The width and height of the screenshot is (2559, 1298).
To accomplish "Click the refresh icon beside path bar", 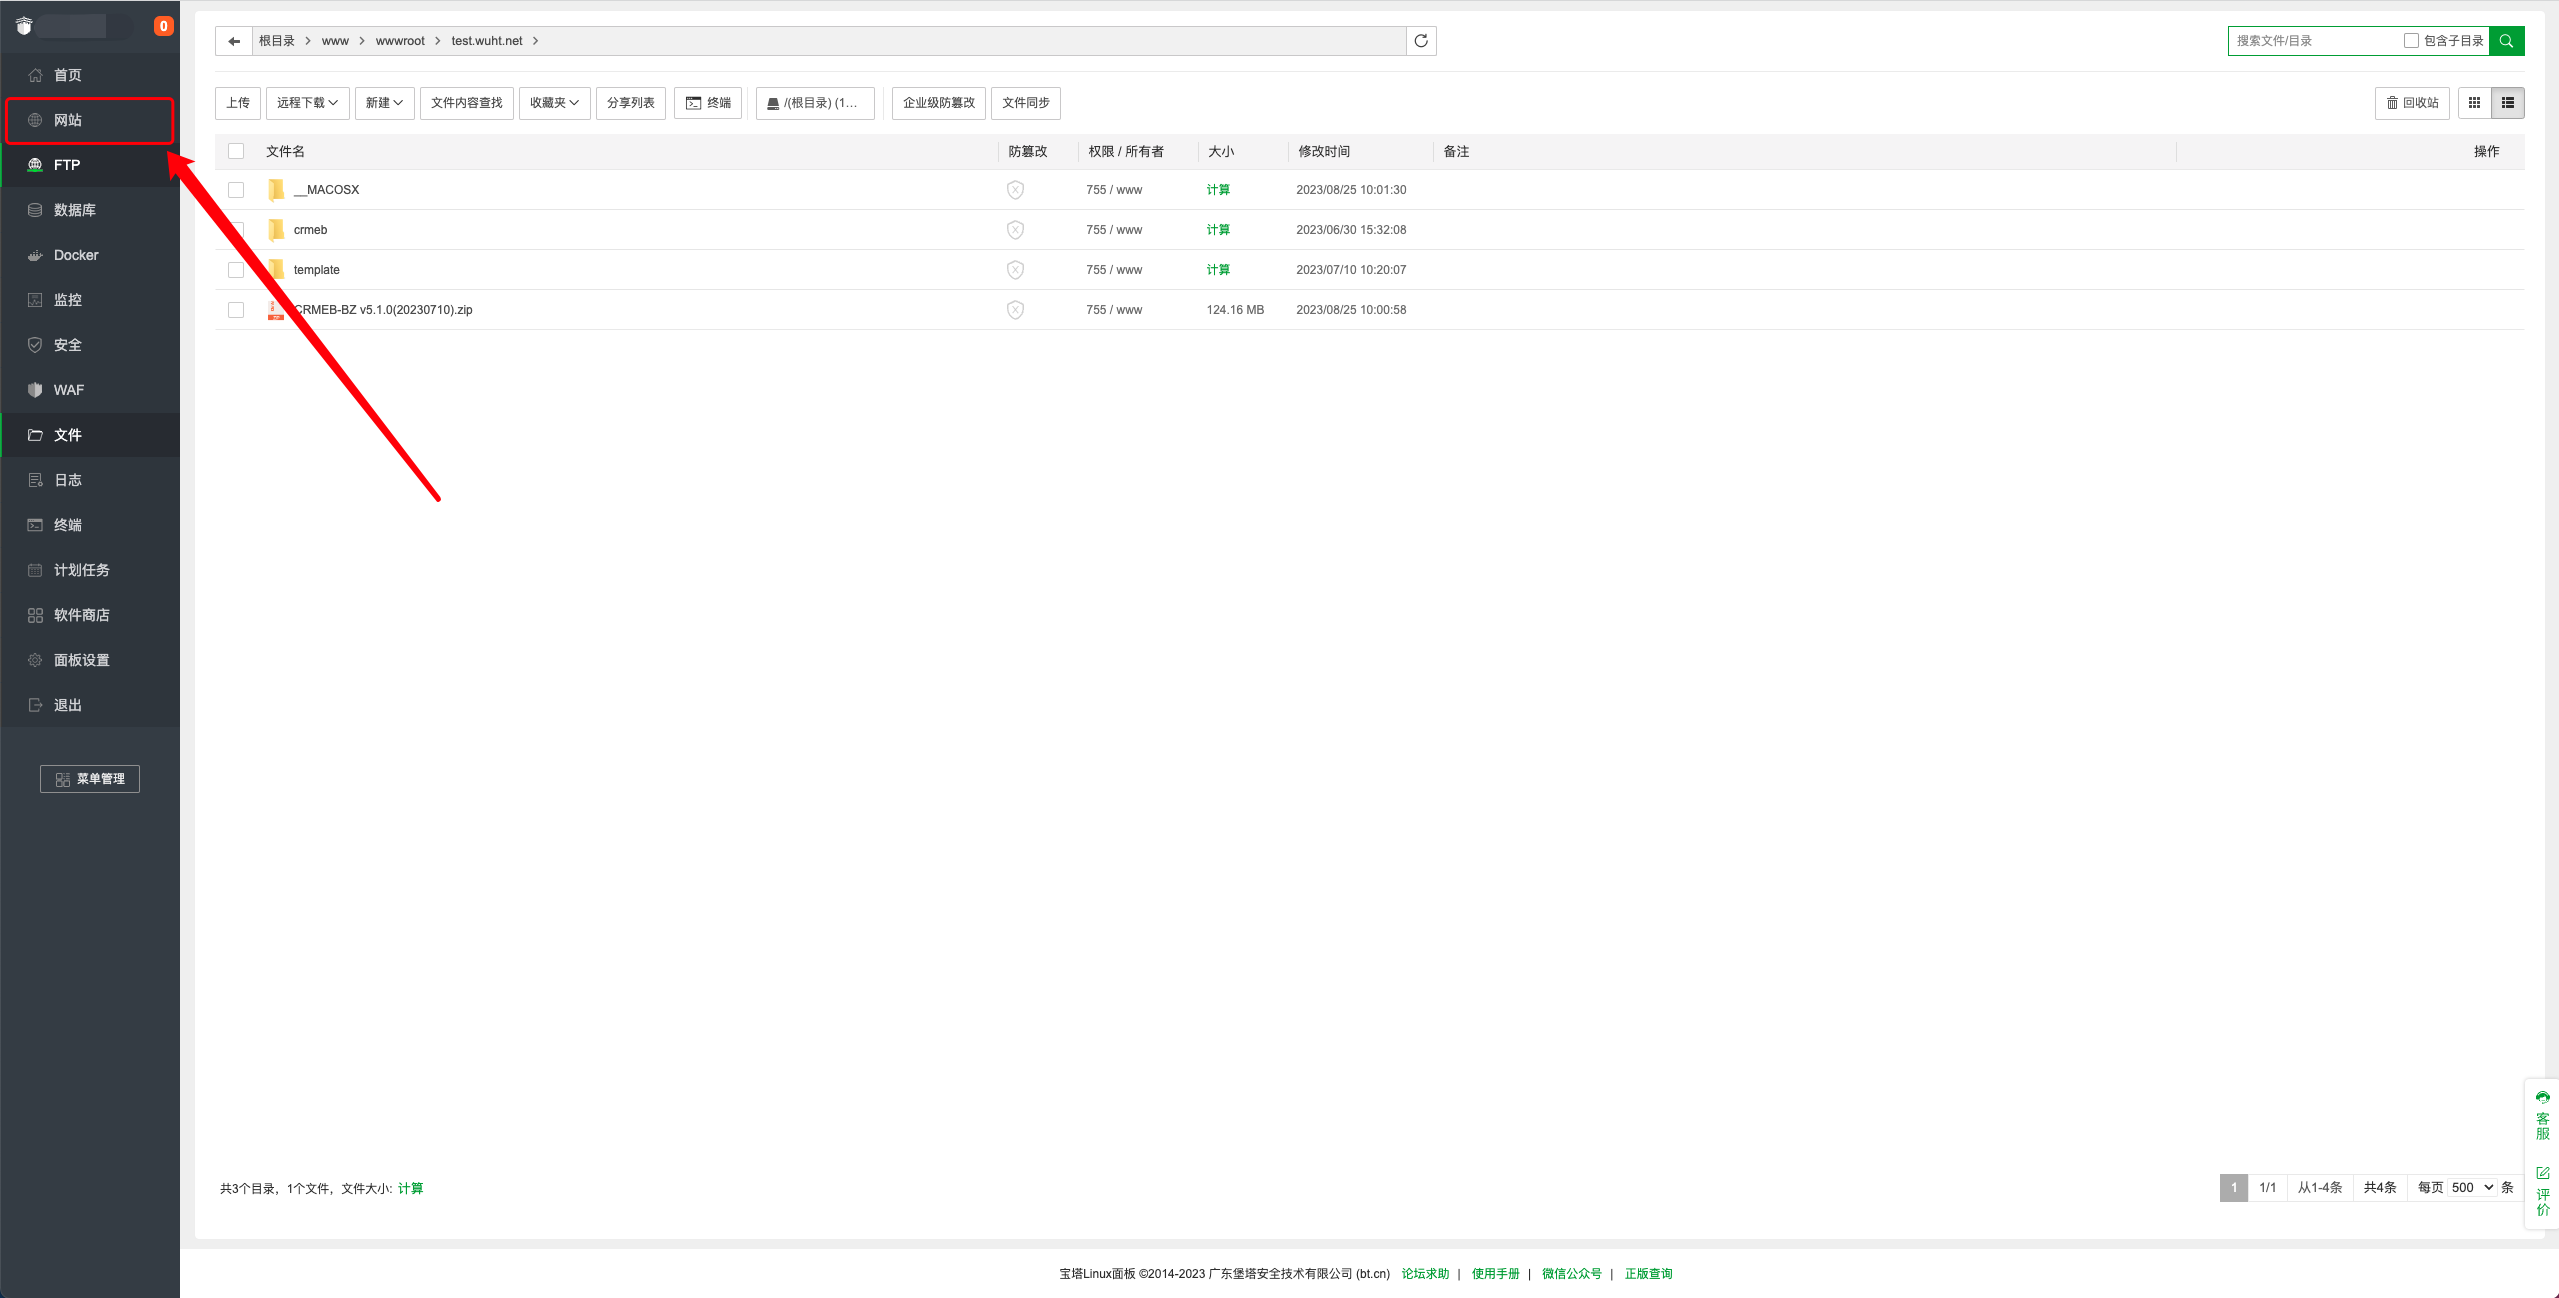I will [1420, 41].
